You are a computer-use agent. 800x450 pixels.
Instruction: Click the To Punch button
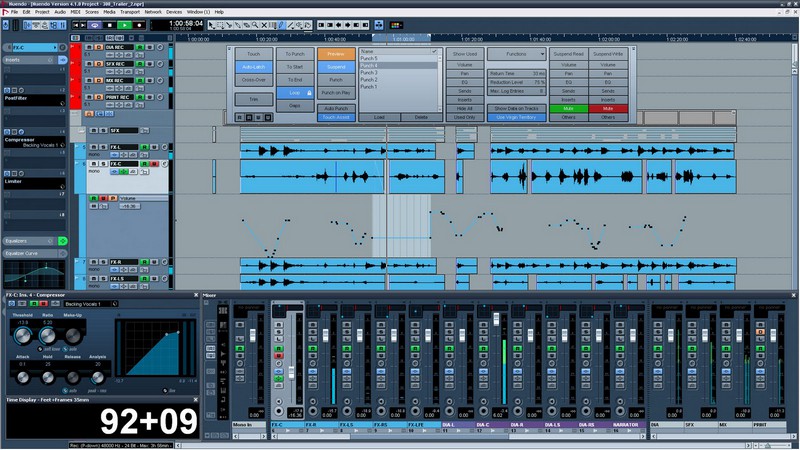[295, 53]
